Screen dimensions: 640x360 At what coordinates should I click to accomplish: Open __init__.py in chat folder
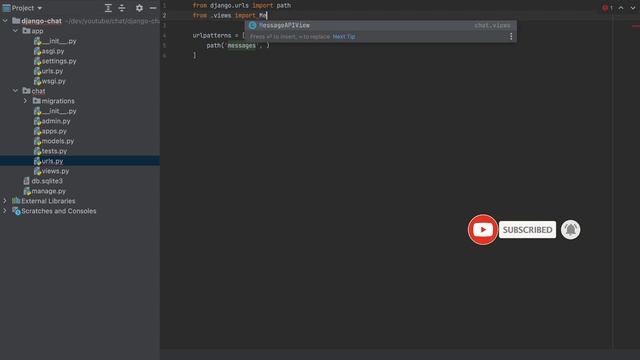click(x=59, y=111)
